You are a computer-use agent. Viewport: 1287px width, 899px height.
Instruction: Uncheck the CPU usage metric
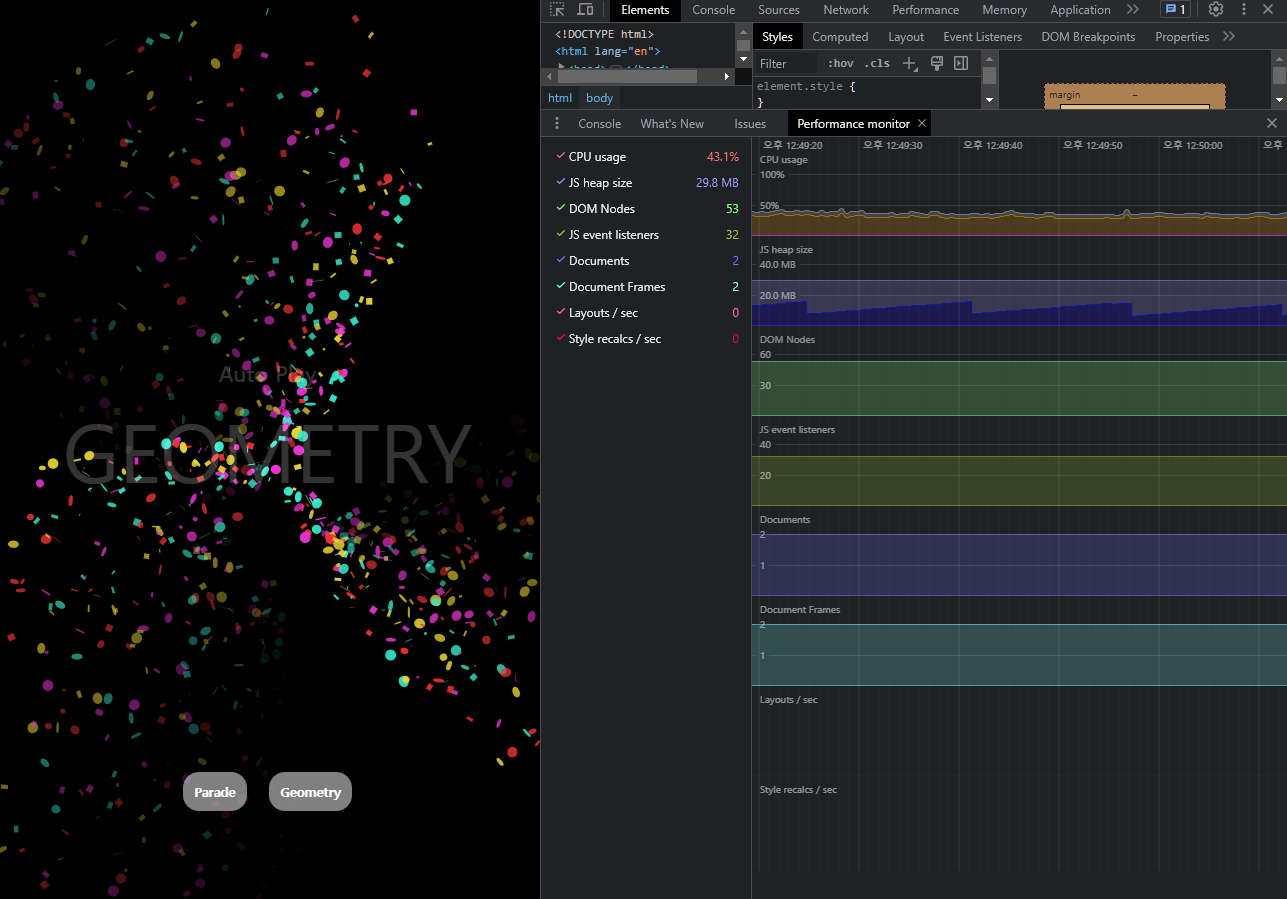tap(561, 157)
